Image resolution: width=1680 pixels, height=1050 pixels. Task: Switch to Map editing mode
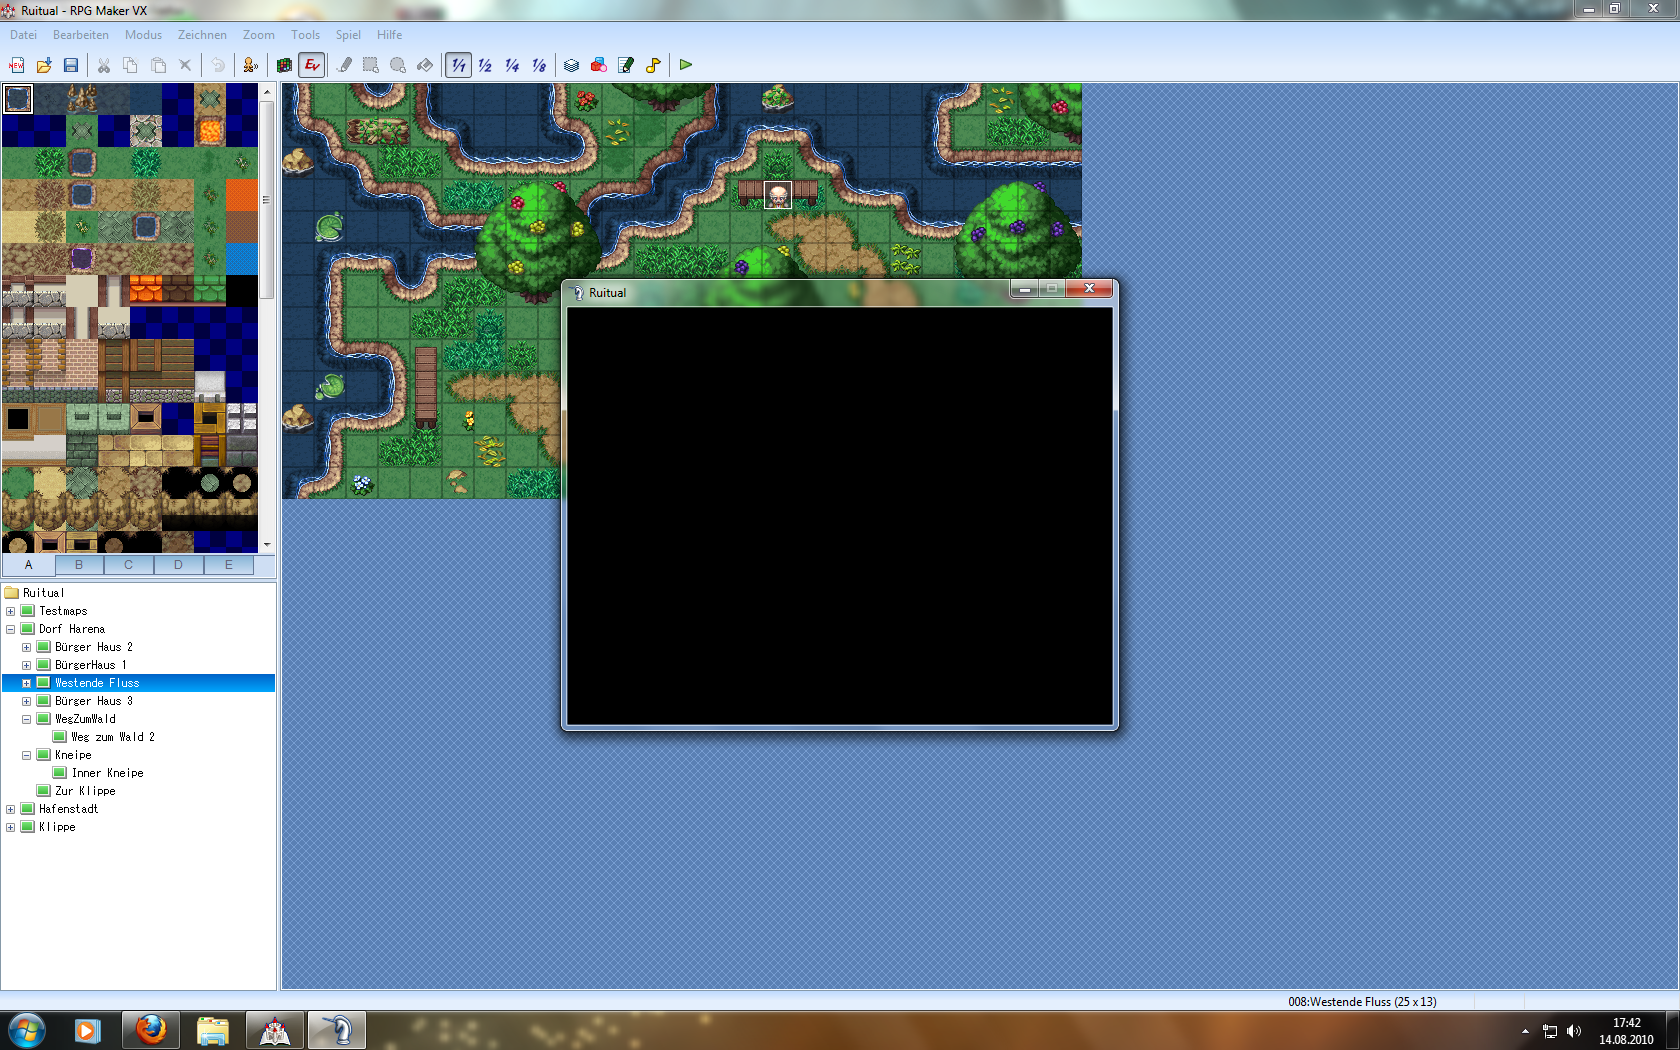point(285,65)
